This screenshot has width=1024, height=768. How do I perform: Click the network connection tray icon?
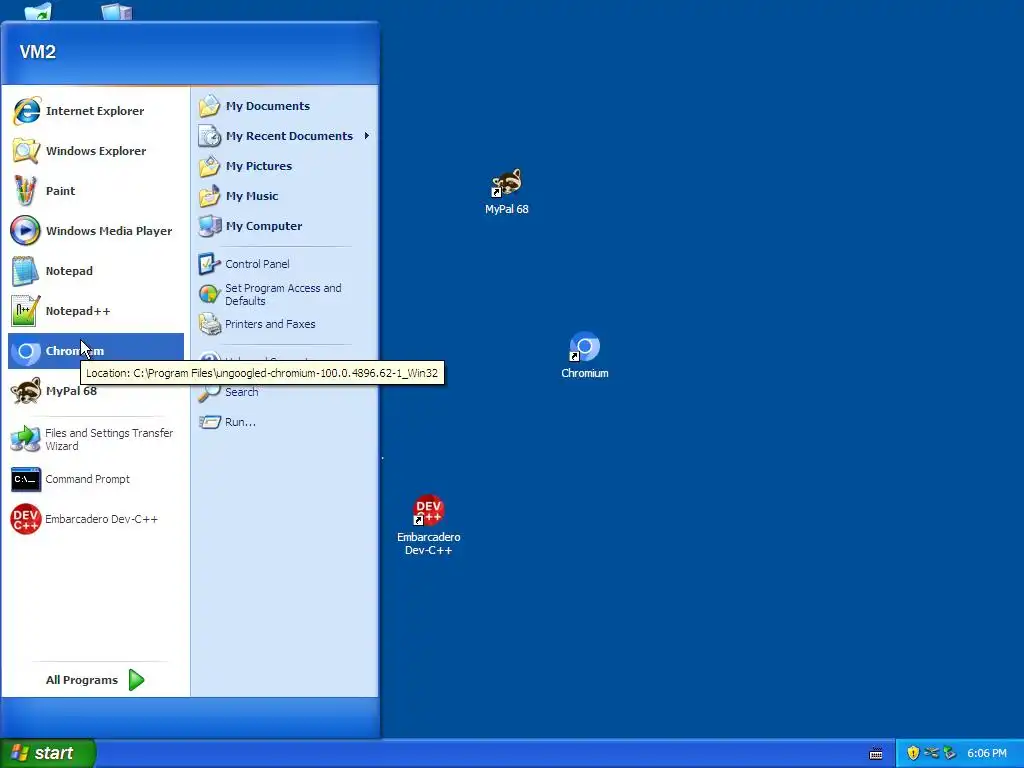[x=931, y=753]
